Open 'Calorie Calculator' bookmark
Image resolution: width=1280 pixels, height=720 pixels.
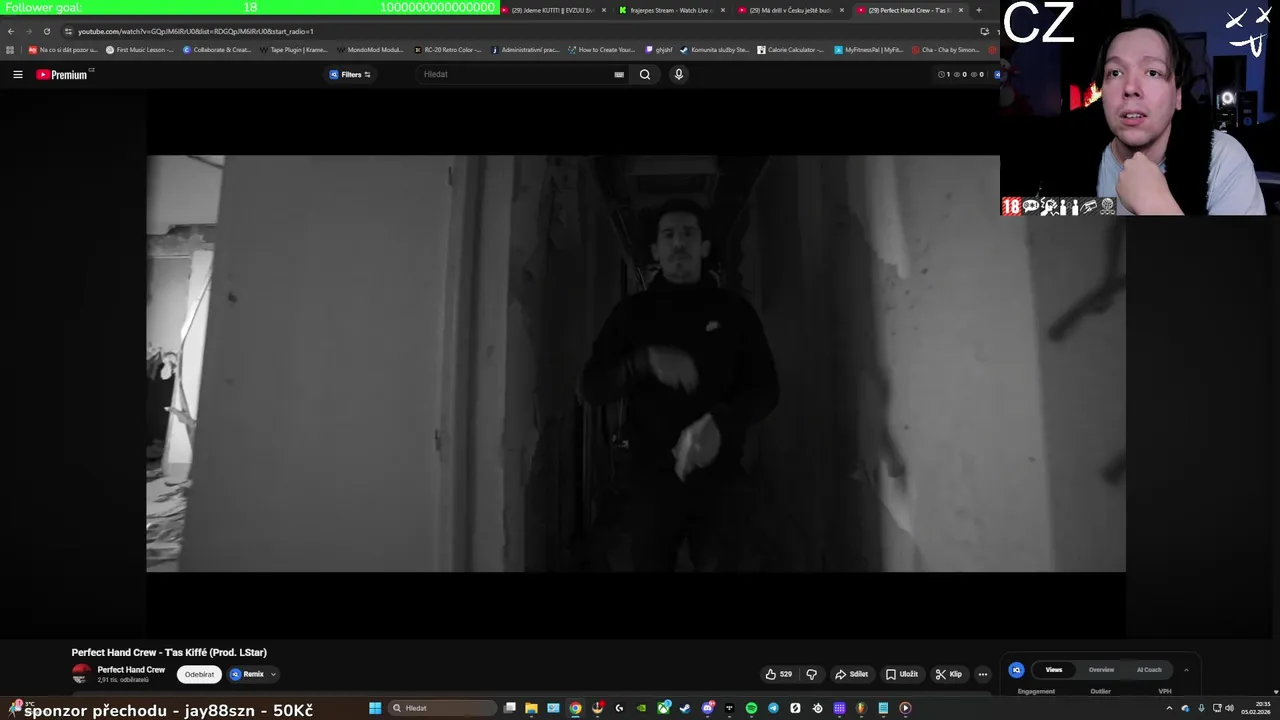click(x=791, y=49)
